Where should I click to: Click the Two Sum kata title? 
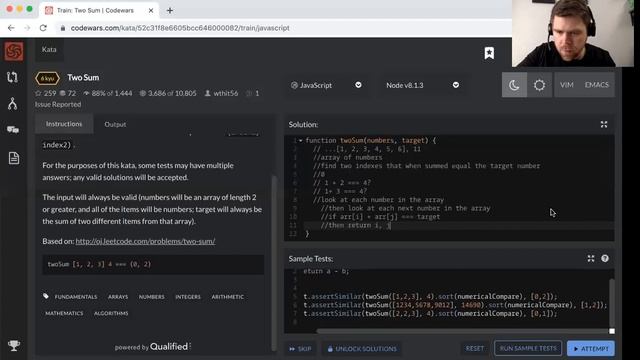point(83,78)
